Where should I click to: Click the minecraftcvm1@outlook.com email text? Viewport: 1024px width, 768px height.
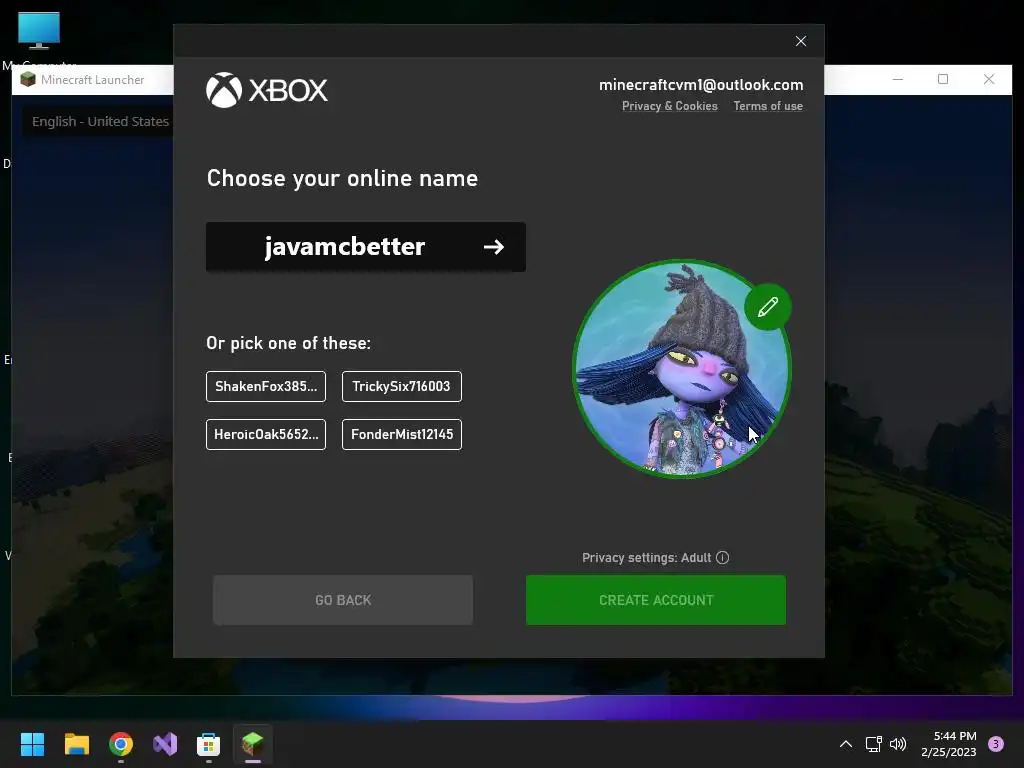point(701,85)
